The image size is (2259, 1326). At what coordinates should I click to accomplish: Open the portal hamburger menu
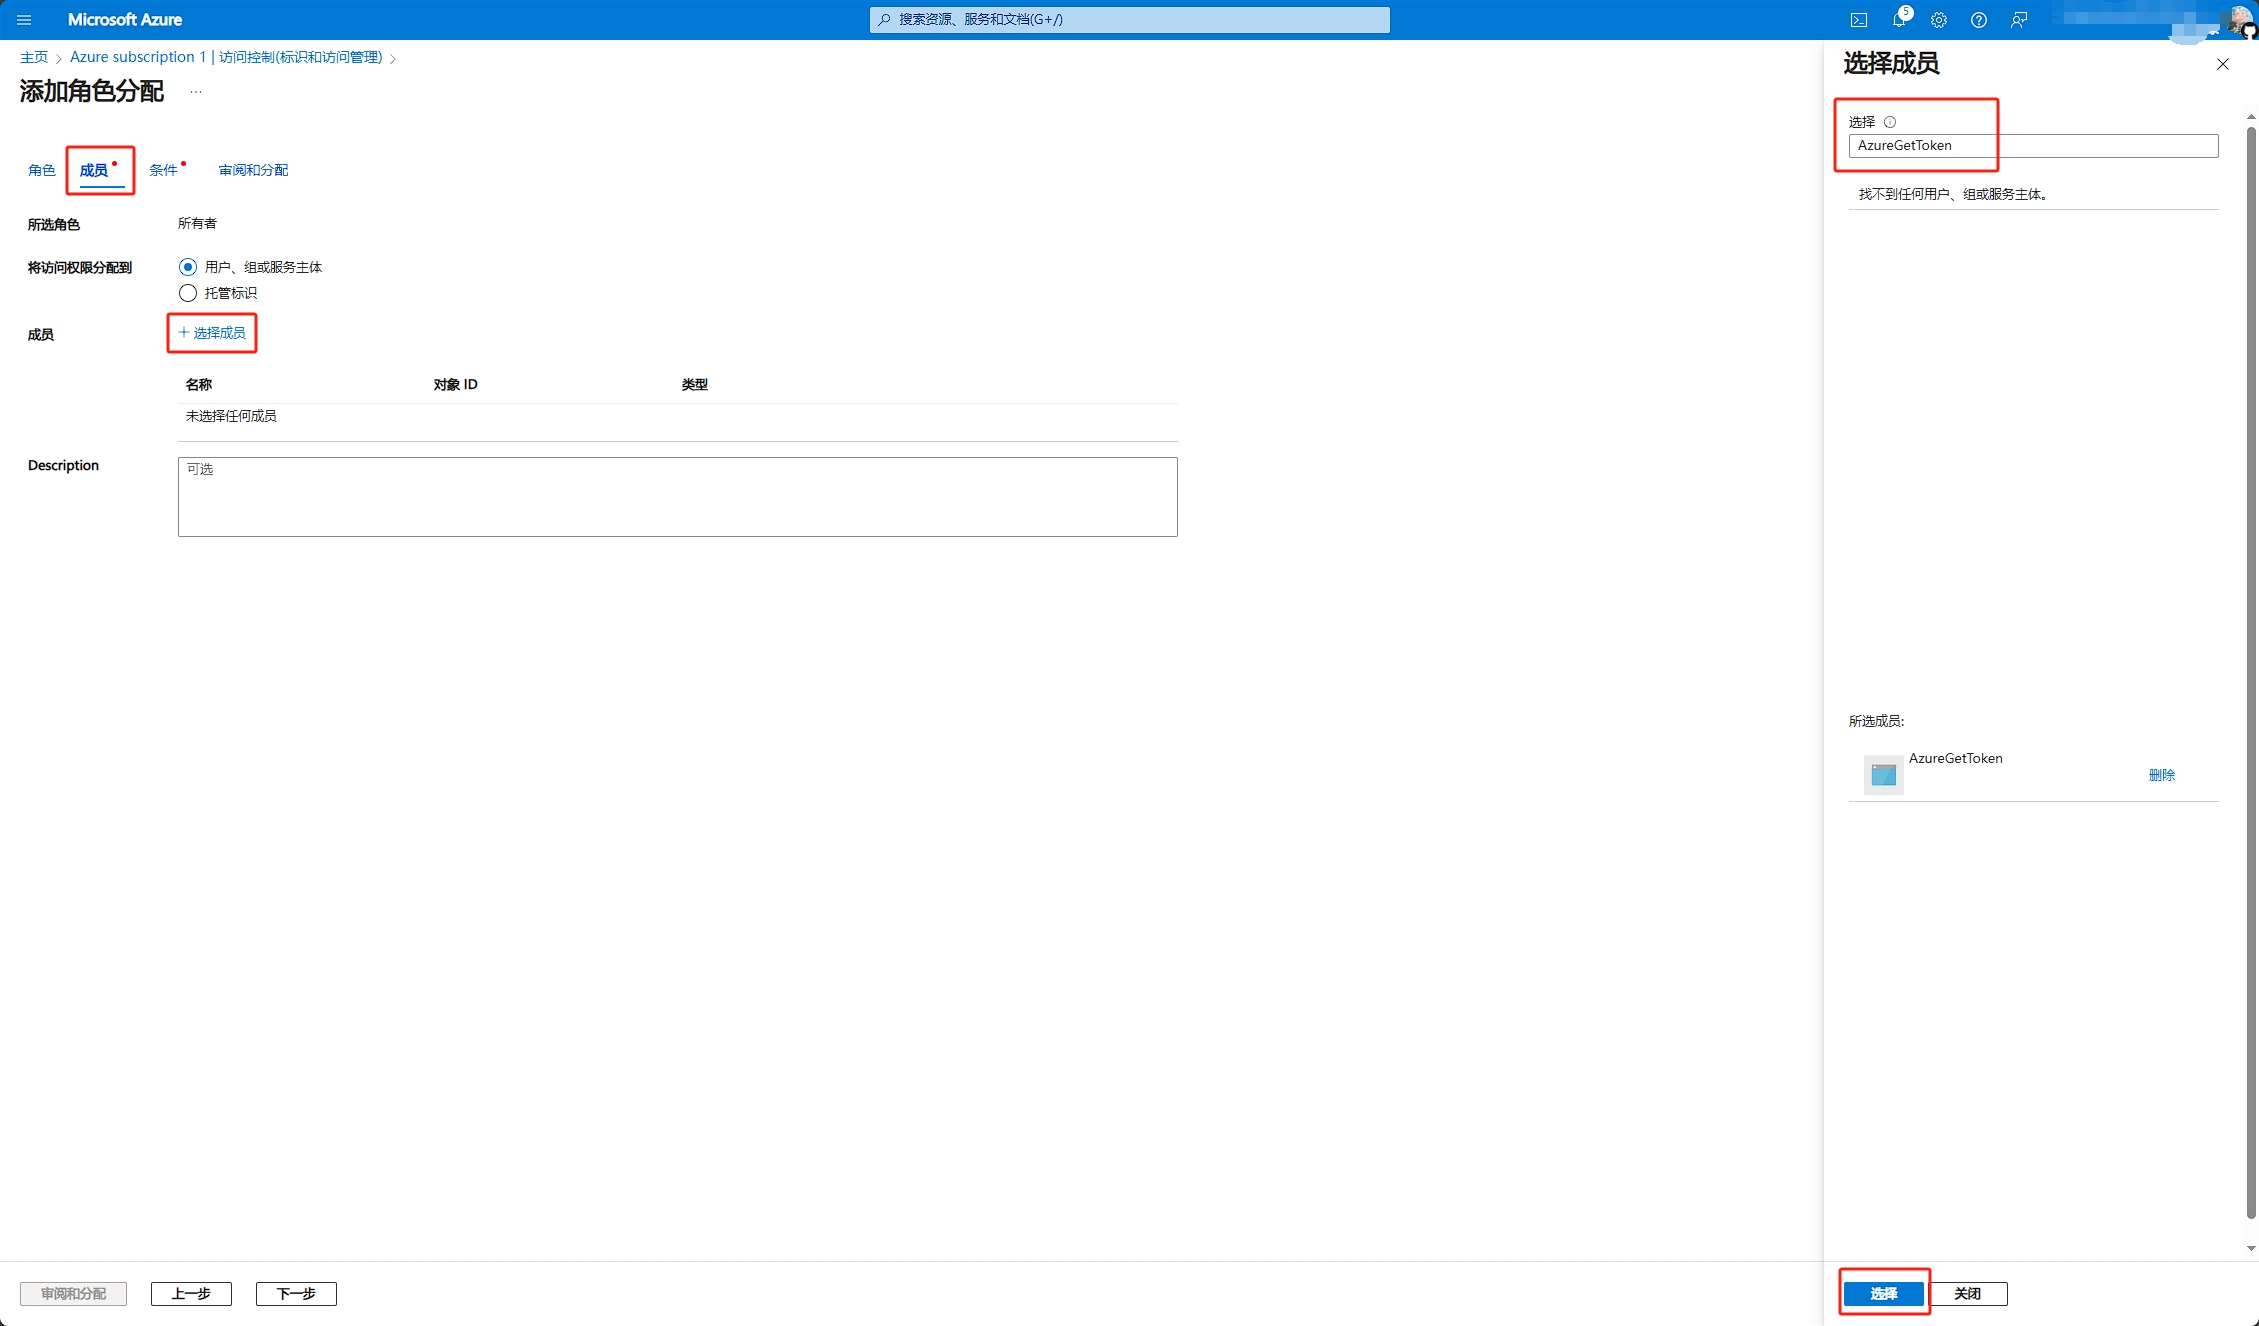pyautogui.click(x=24, y=20)
